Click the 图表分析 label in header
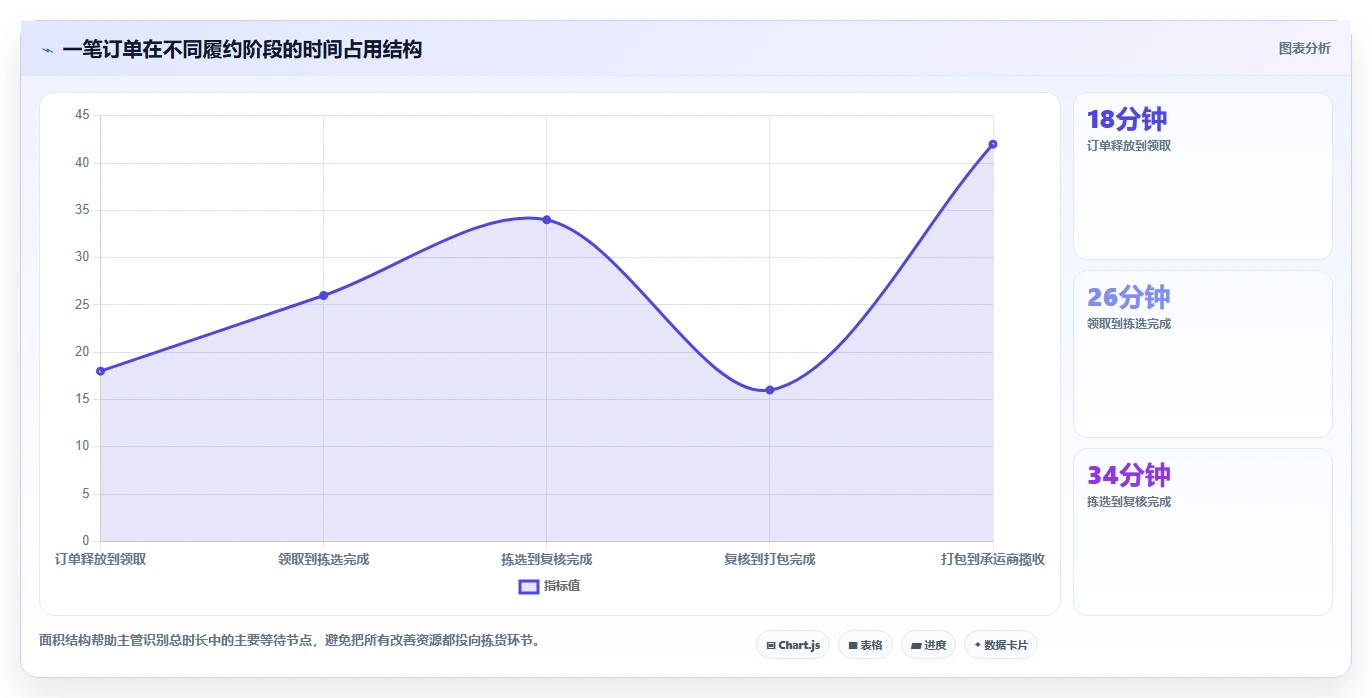Screen dimensions: 1372x698 click(1304, 48)
